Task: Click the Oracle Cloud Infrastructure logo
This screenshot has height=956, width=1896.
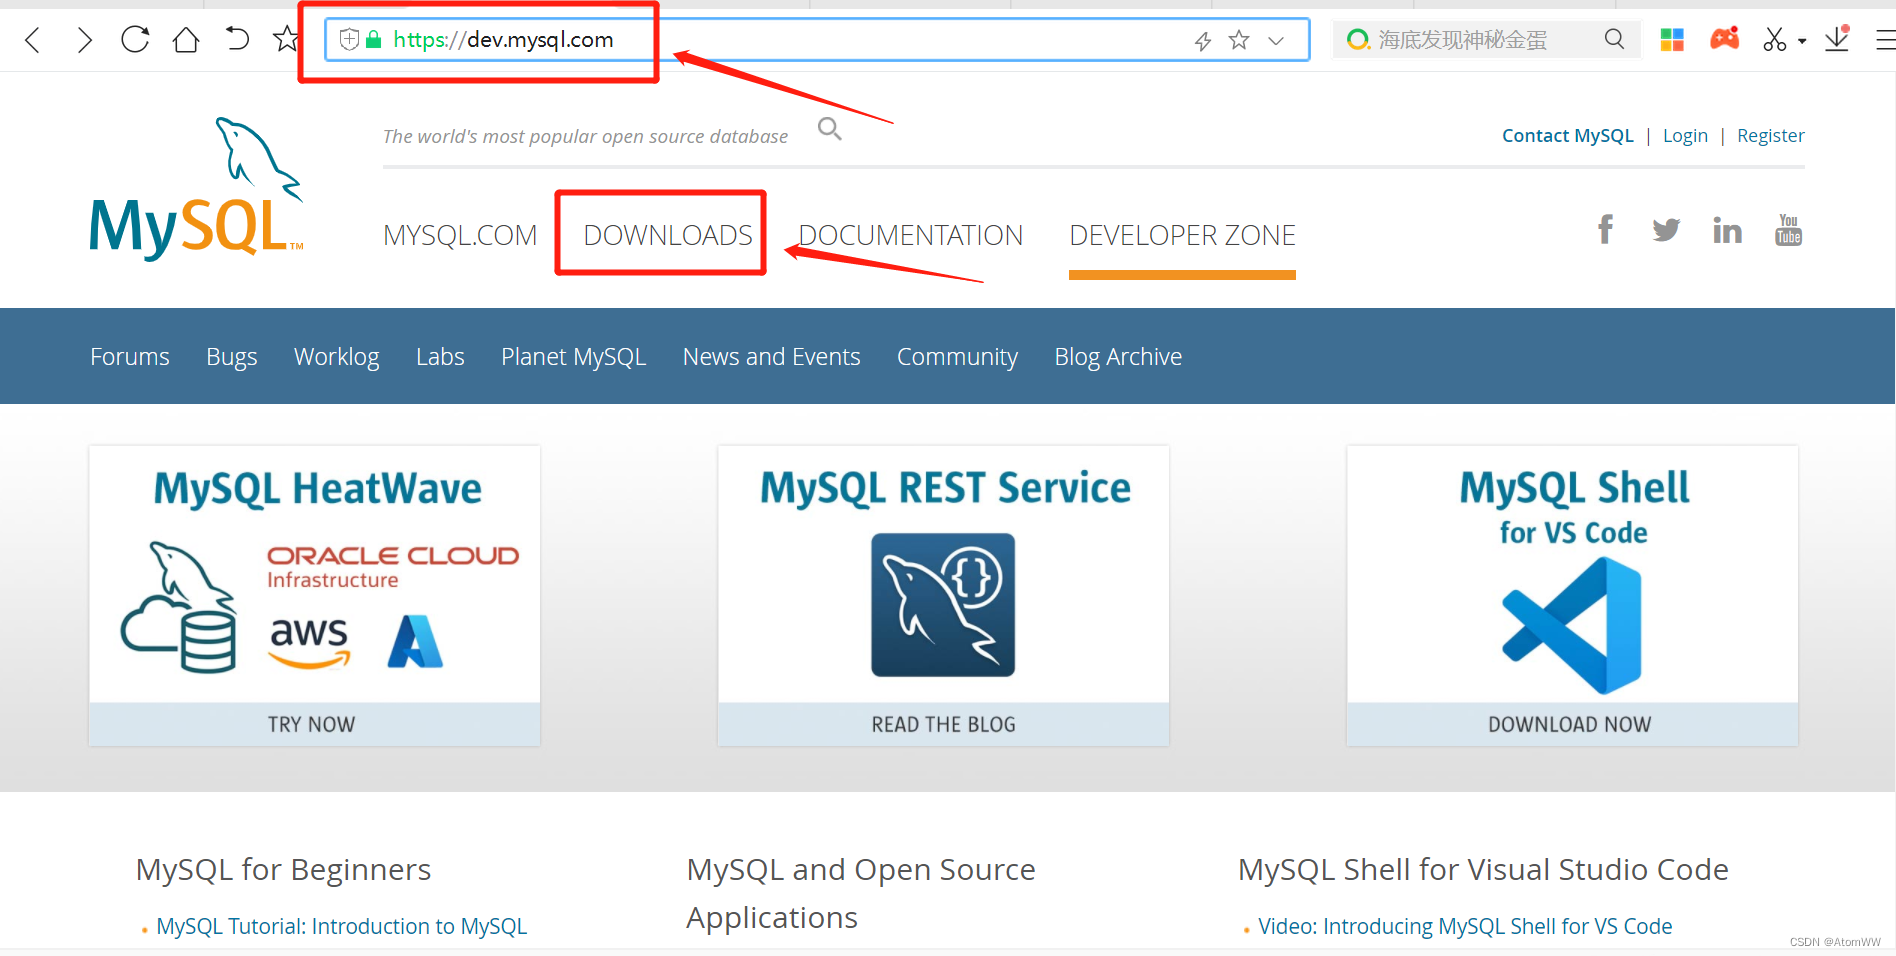Action: coord(393,567)
